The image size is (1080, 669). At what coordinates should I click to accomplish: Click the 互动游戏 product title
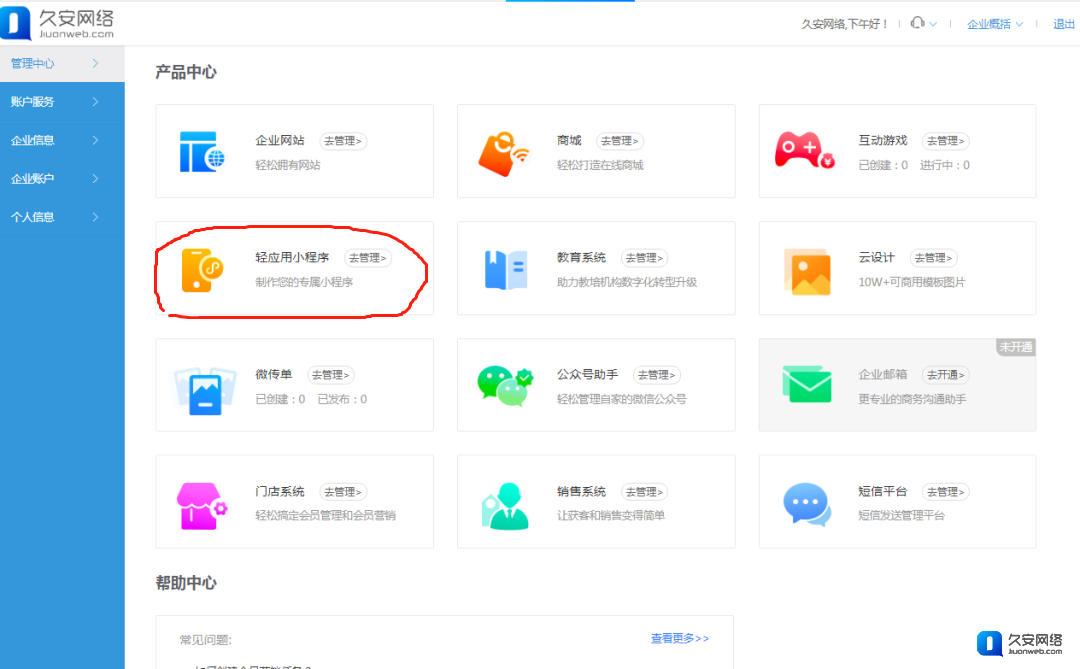click(x=883, y=141)
